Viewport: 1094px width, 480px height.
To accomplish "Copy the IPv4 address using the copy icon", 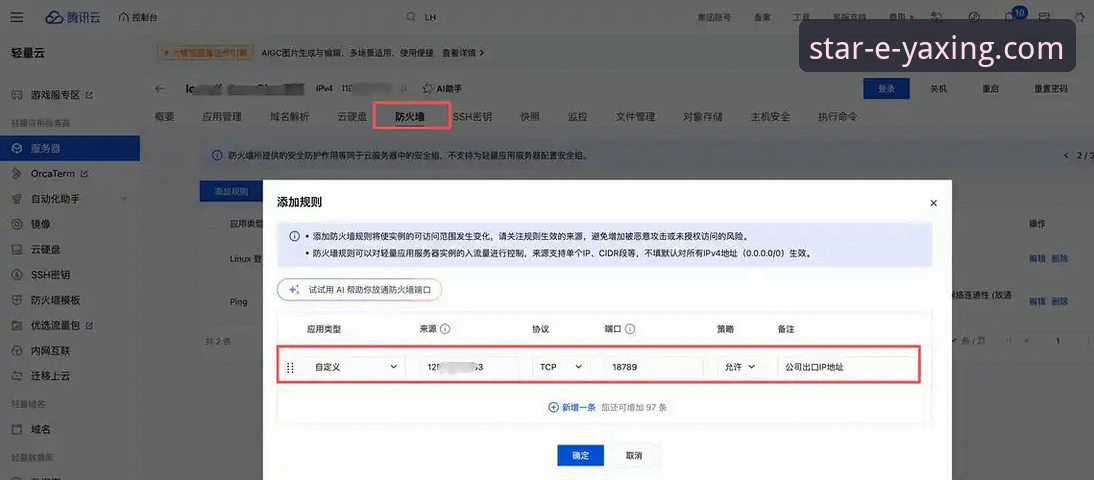I will pyautogui.click(x=403, y=89).
